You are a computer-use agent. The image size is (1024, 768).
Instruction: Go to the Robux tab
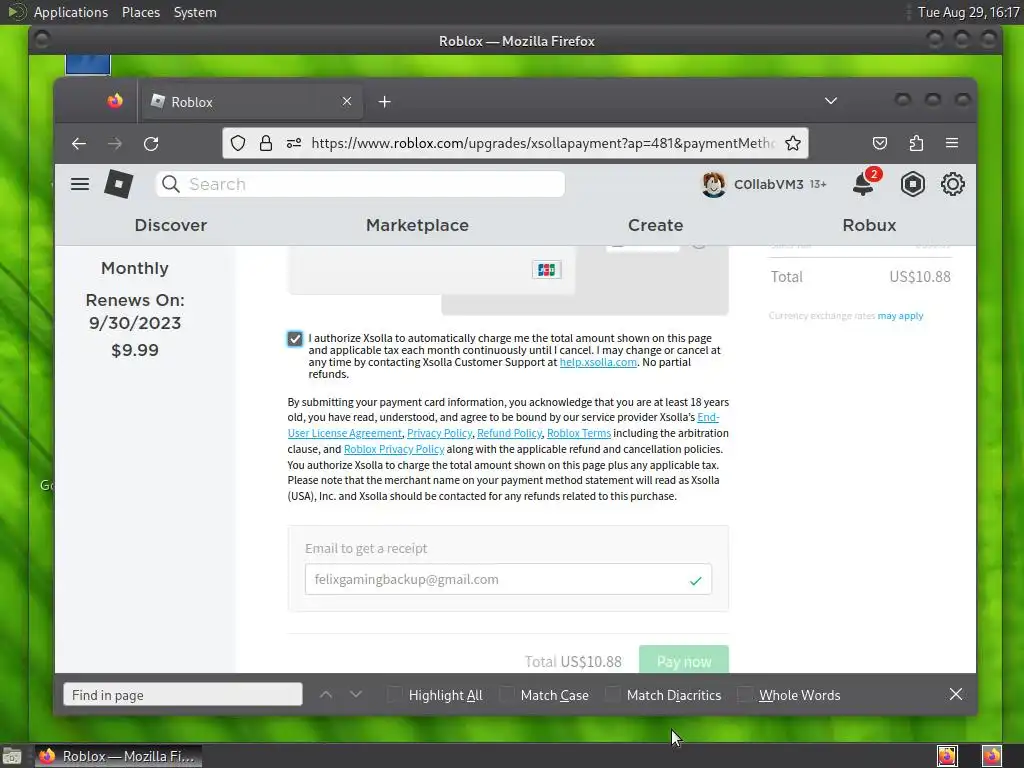click(x=869, y=225)
